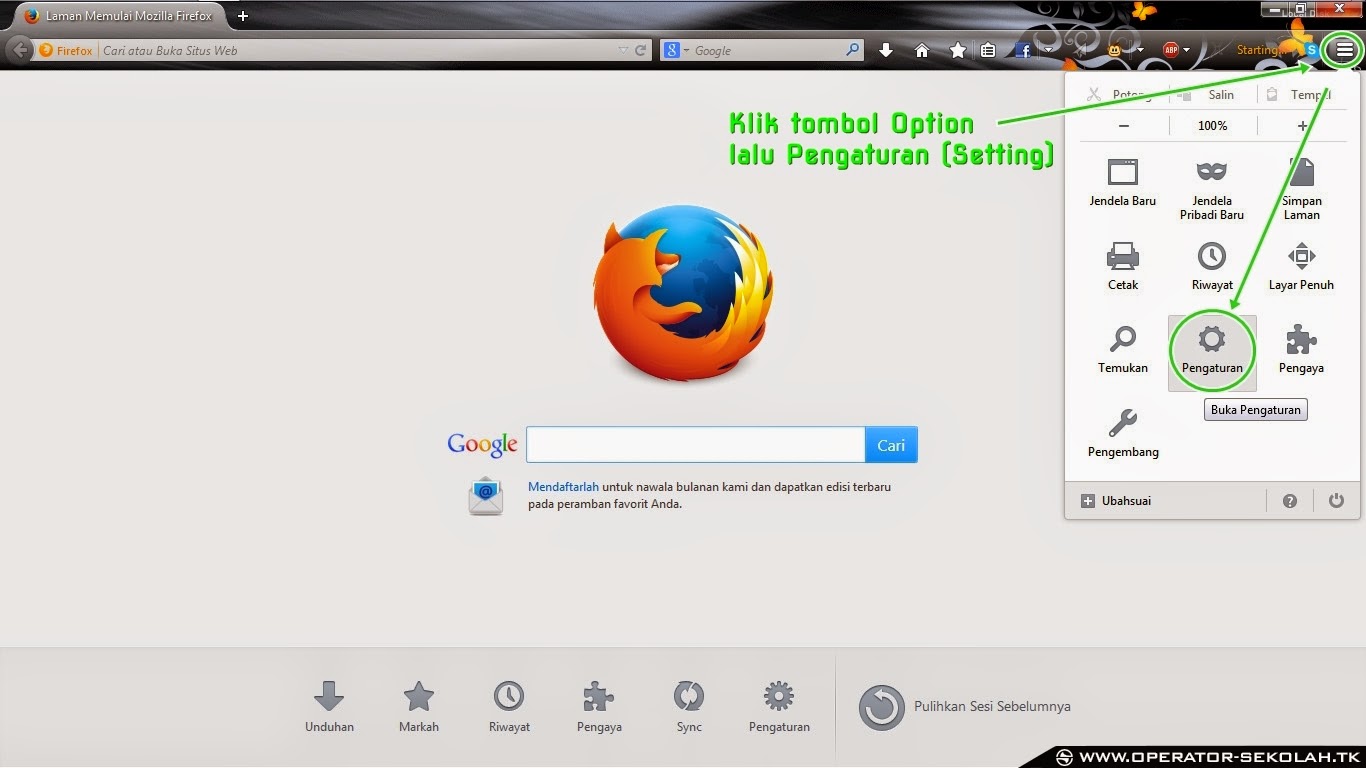Open Riwayat at page bottom
Viewport: 1366px width, 768px height.
click(x=509, y=706)
